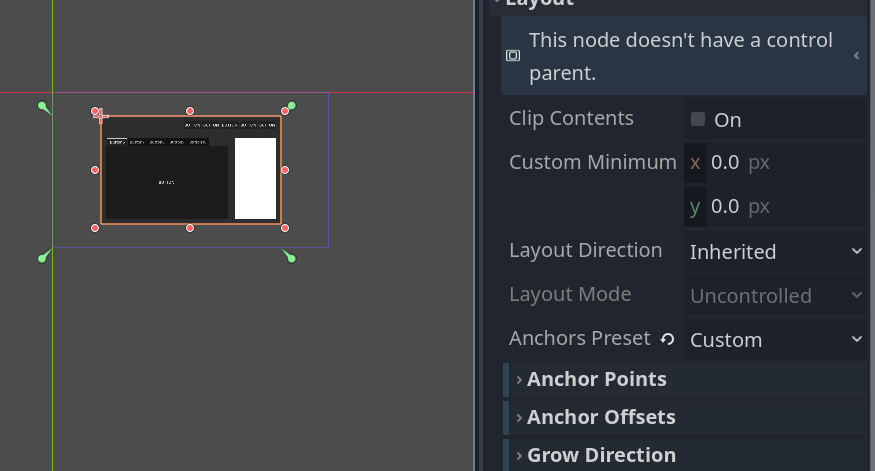Click the Custom Minimum x value field
The height and width of the screenshot is (471, 875).
coord(740,162)
